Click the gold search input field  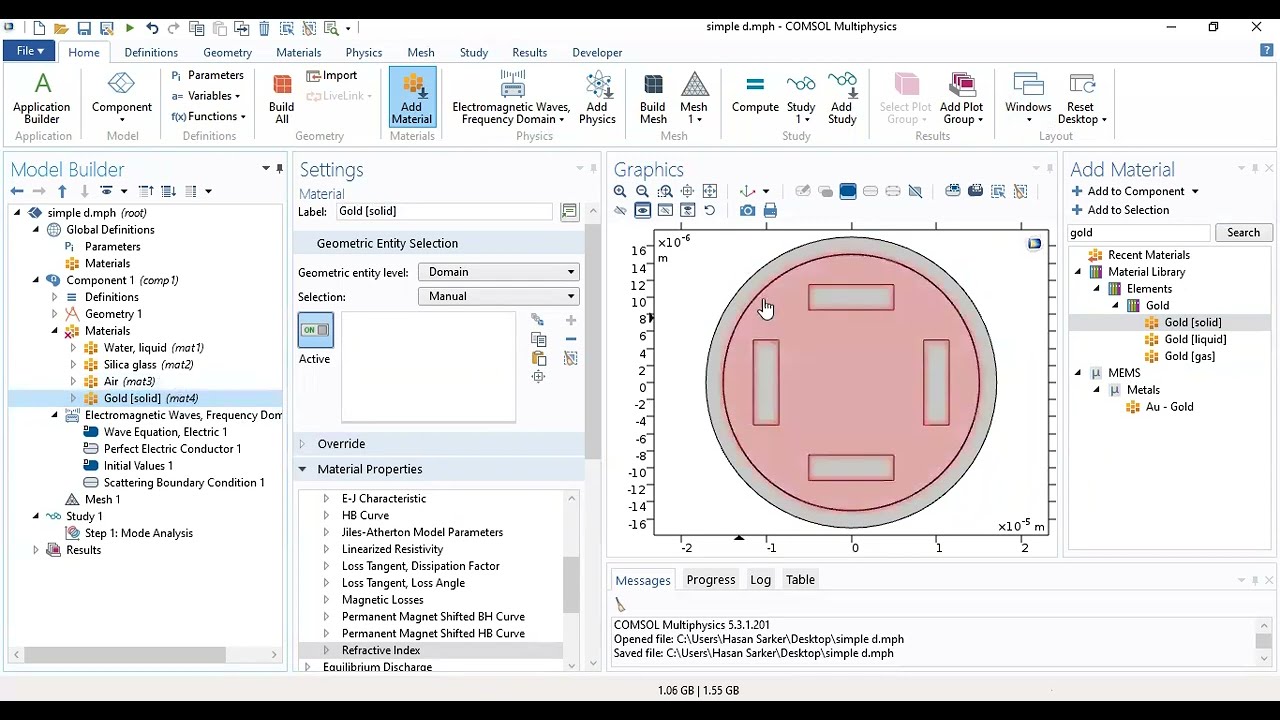coord(1139,233)
